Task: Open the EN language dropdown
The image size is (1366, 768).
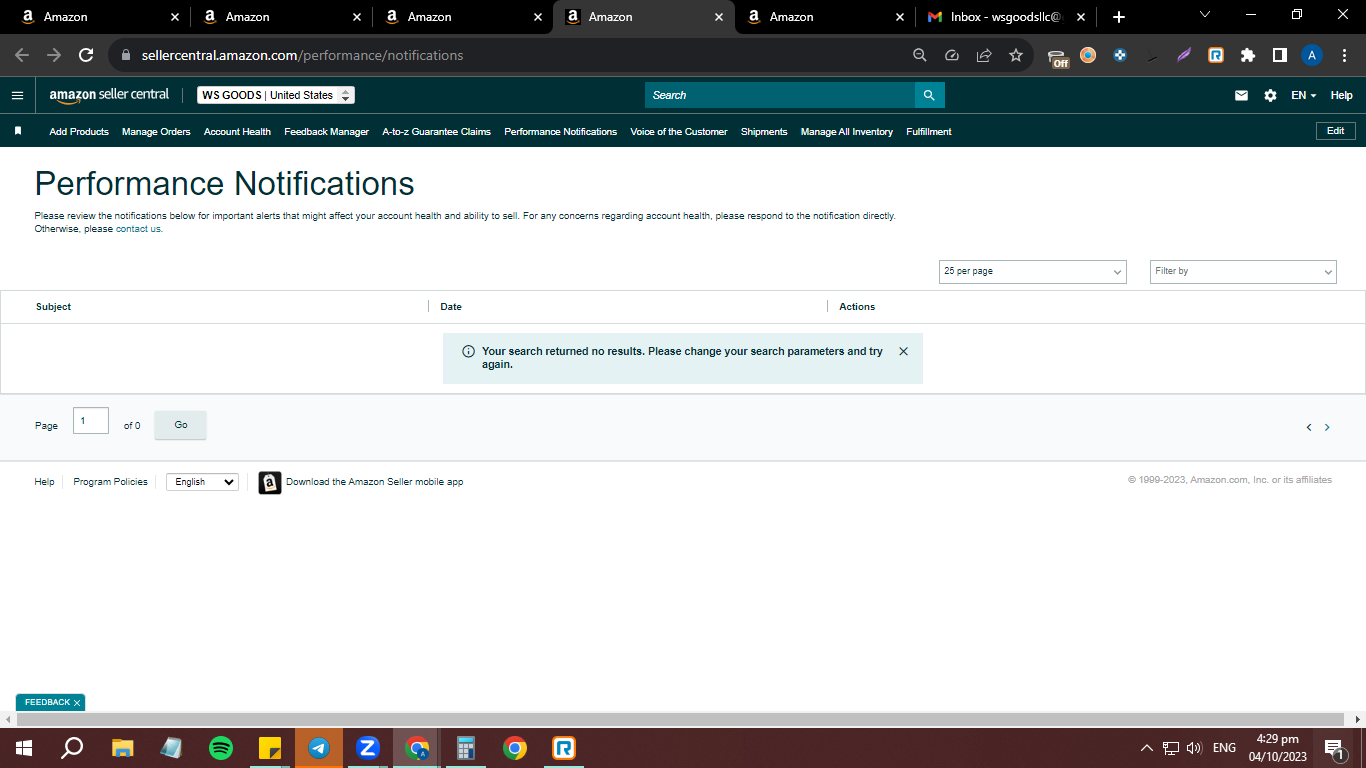Action: (1303, 95)
